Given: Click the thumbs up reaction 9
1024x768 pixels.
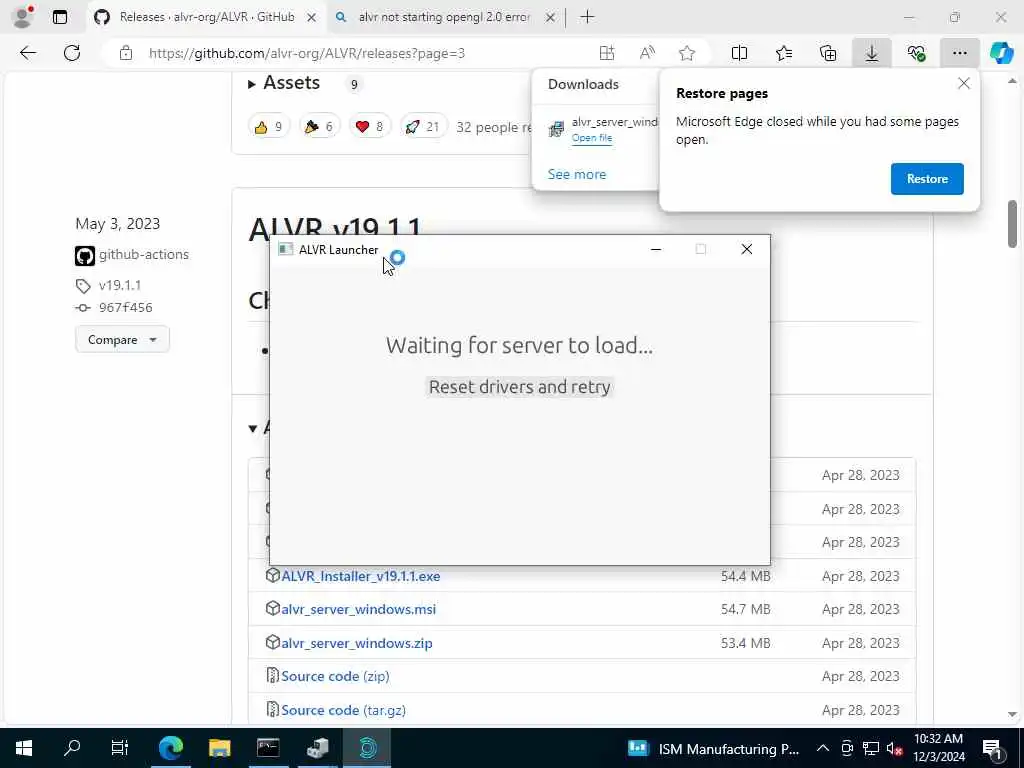Looking at the screenshot, I should coord(268,127).
